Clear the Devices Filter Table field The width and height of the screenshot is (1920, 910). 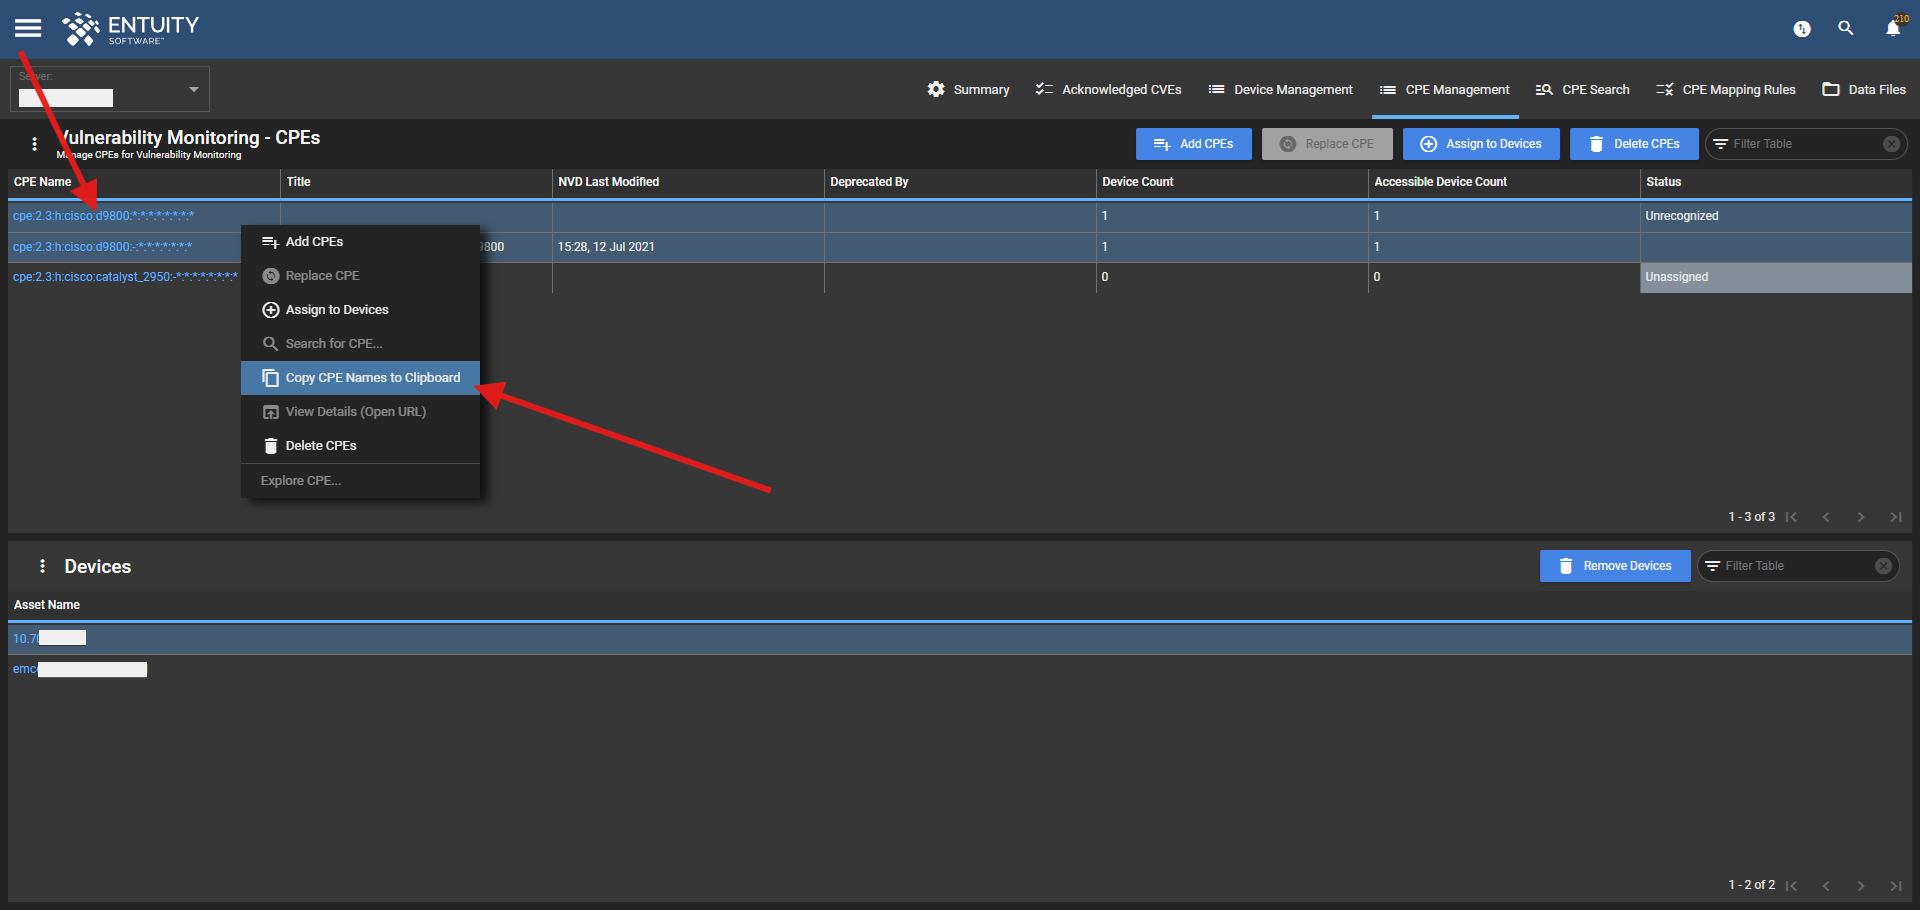pos(1883,566)
